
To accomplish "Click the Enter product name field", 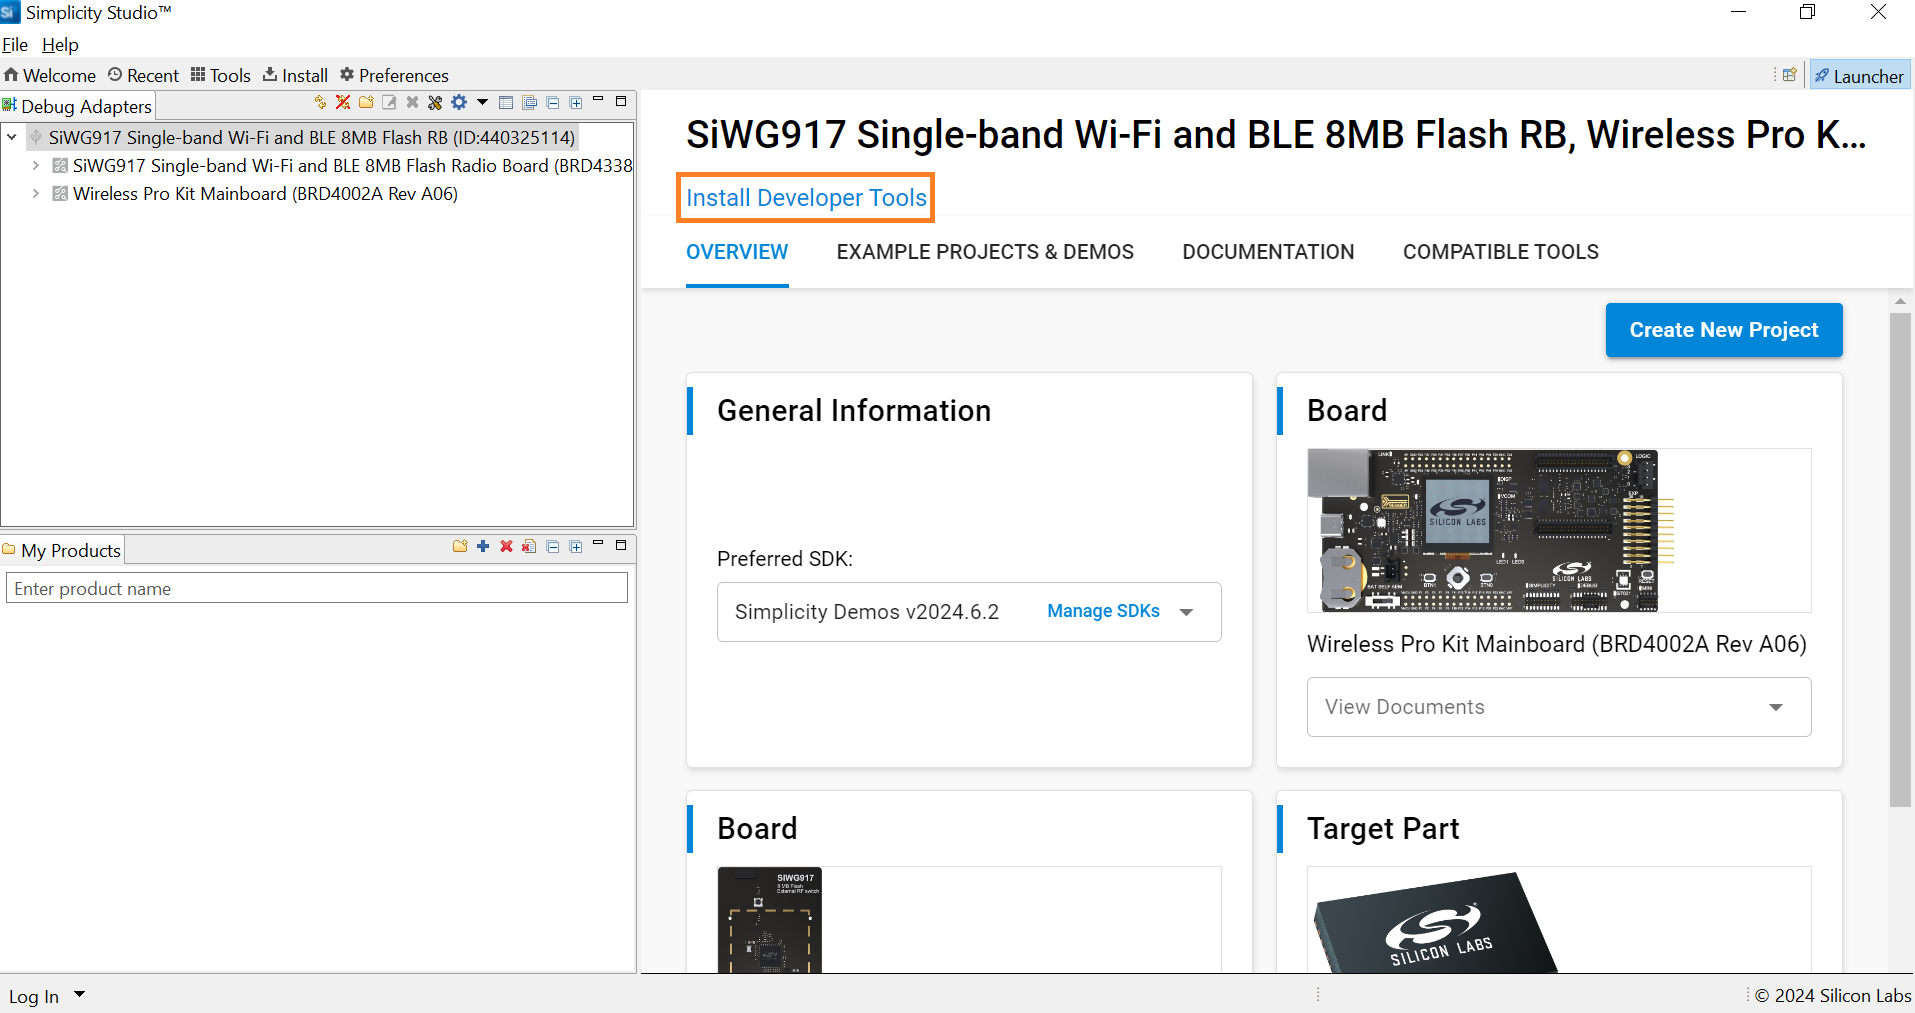I will point(317,588).
